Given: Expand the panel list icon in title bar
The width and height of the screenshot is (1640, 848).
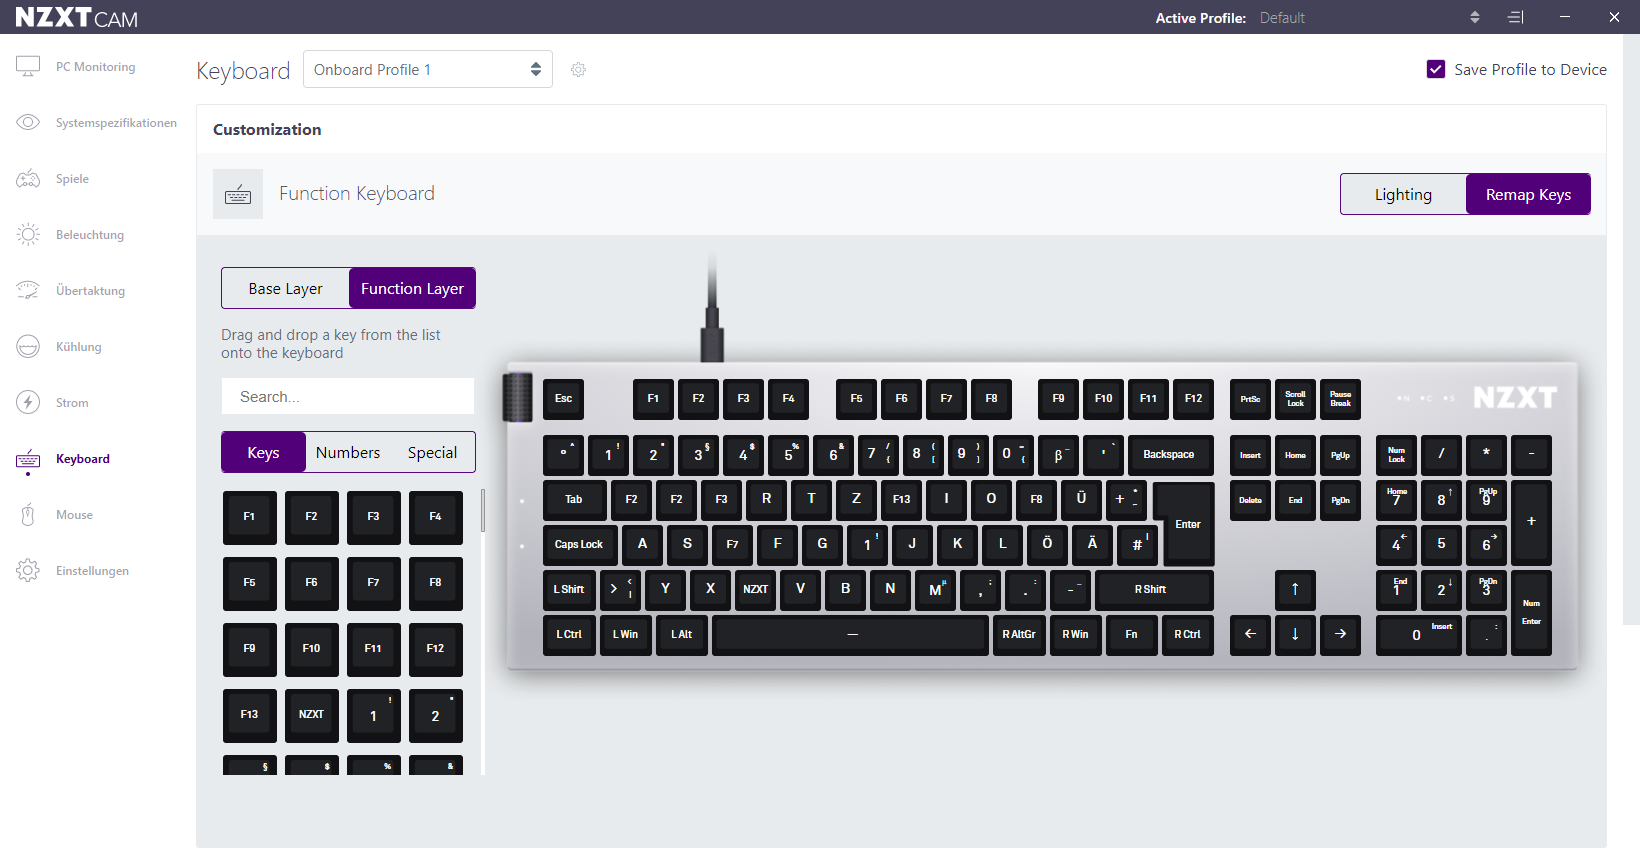Looking at the screenshot, I should (1516, 17).
